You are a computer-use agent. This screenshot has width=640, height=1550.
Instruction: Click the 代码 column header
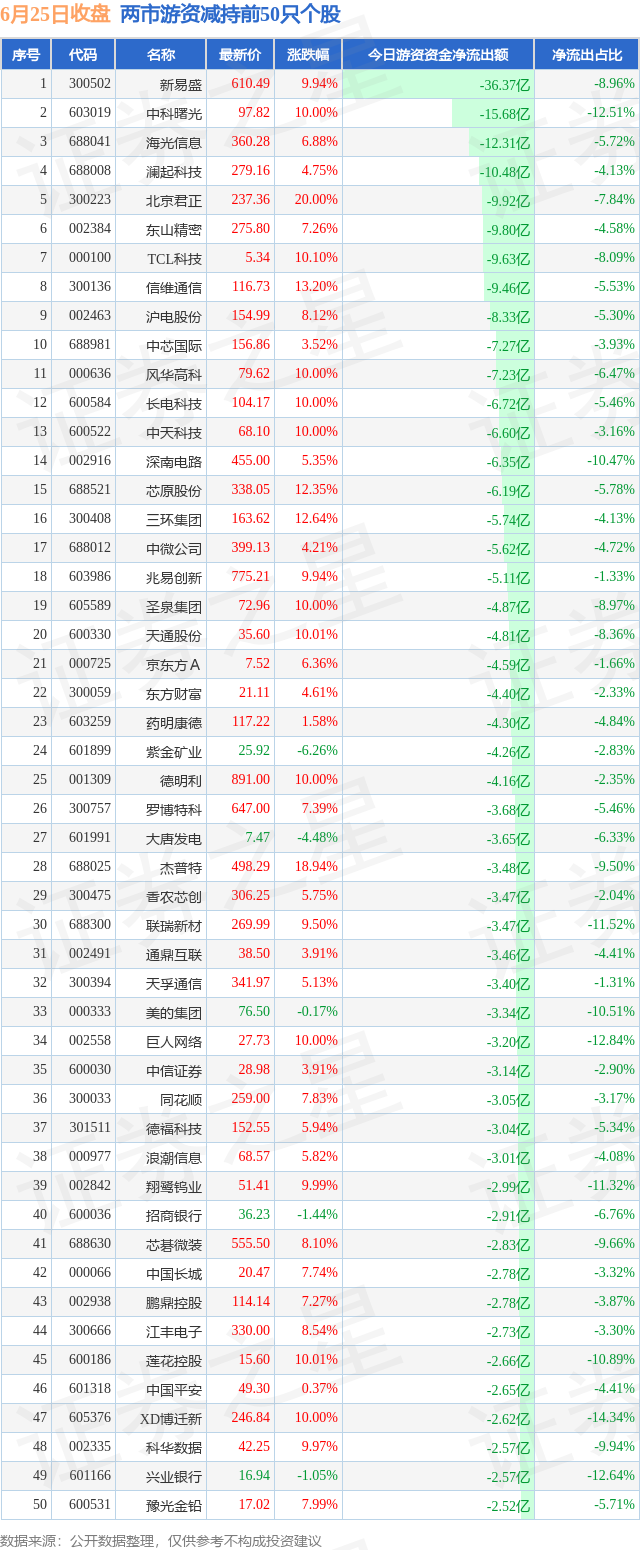83,55
